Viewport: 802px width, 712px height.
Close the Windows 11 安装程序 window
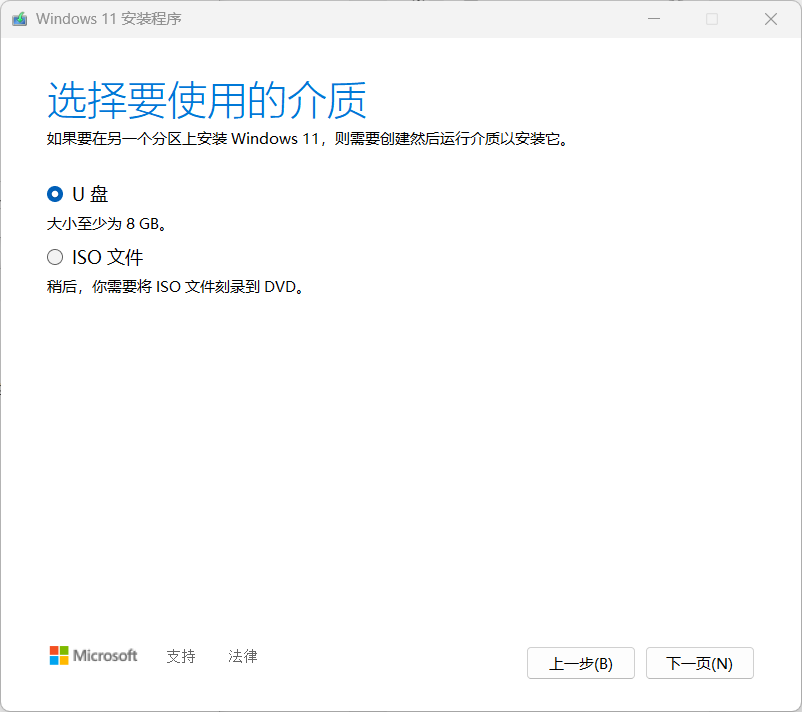point(771,19)
